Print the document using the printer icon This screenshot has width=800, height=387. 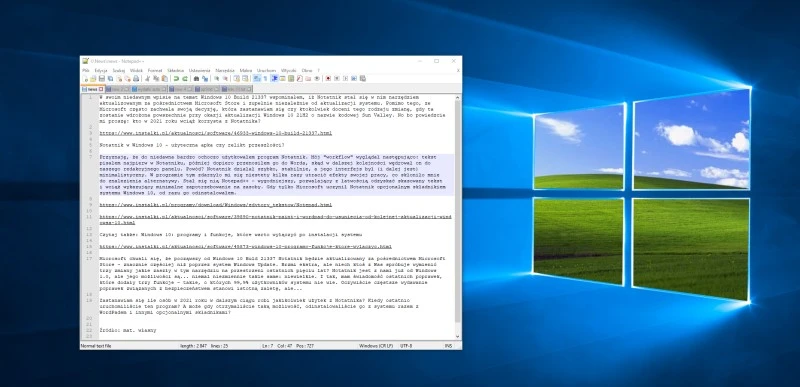[x=136, y=79]
